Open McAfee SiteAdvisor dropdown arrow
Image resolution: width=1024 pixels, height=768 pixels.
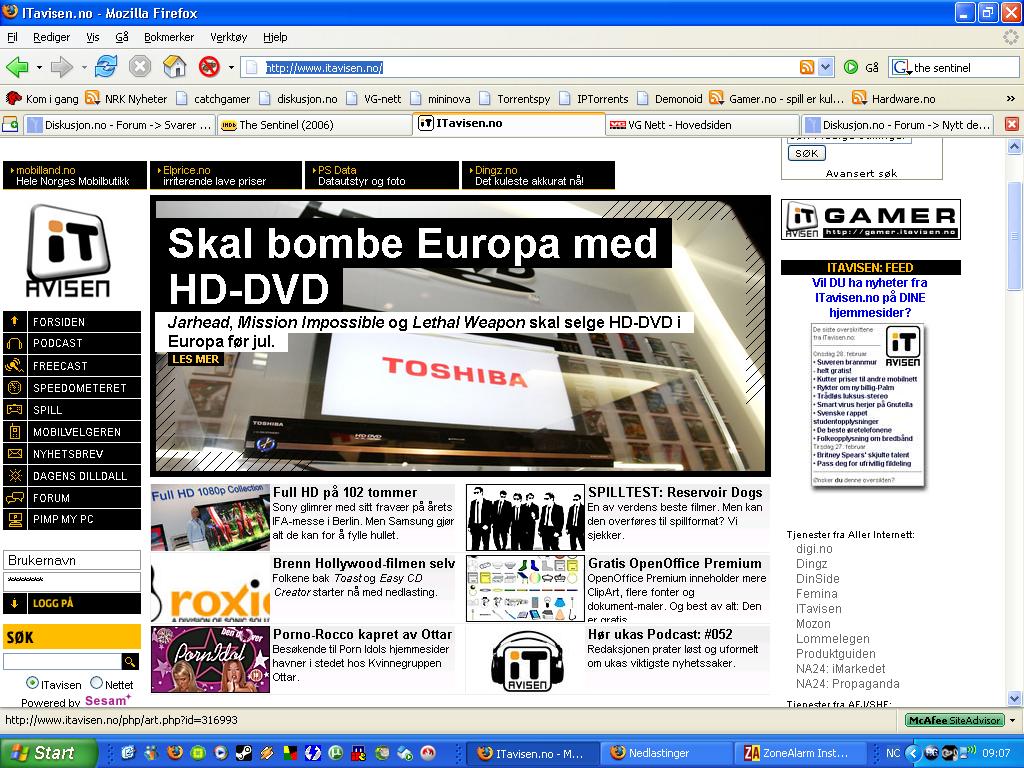tap(1013, 720)
